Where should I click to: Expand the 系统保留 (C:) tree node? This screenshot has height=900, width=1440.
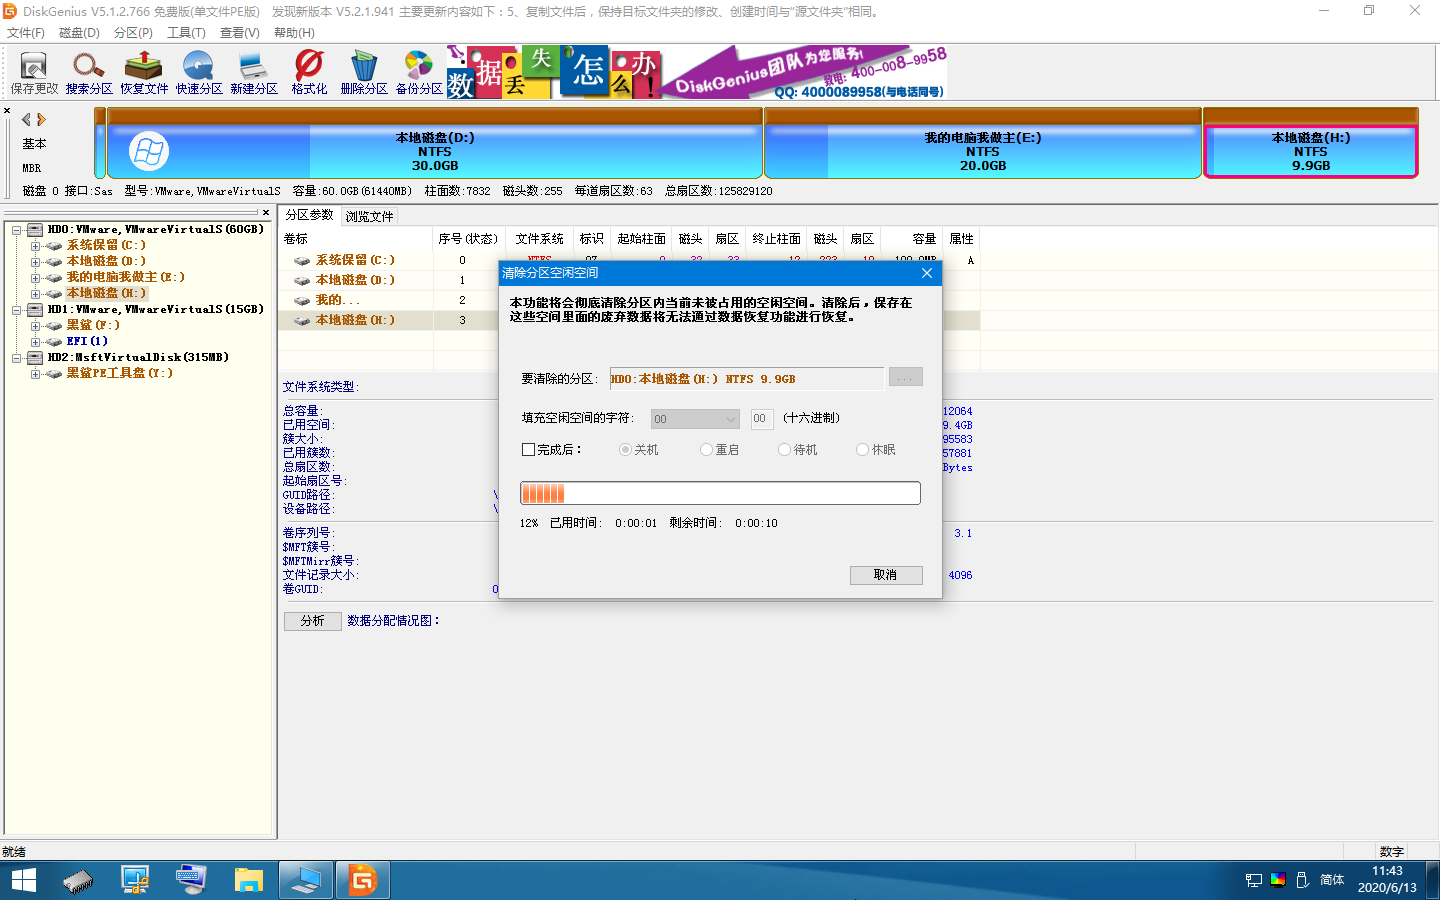click(35, 246)
